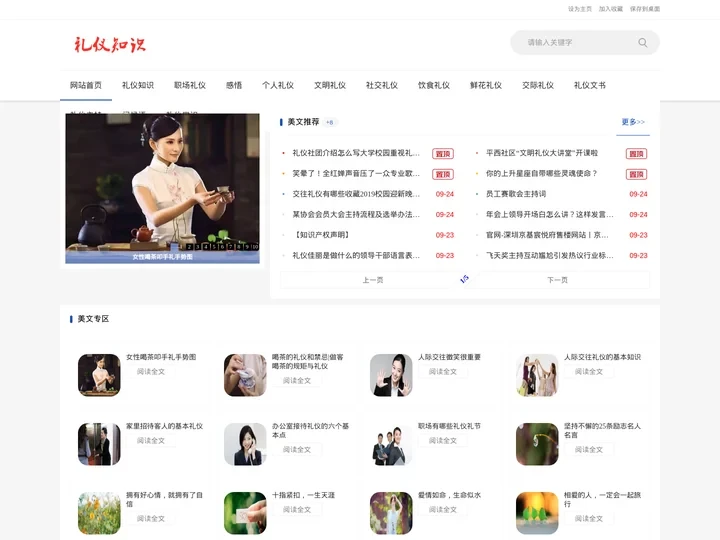Go to the 感悟 navigation item
Image resolution: width=720 pixels, height=540 pixels.
[x=234, y=85]
